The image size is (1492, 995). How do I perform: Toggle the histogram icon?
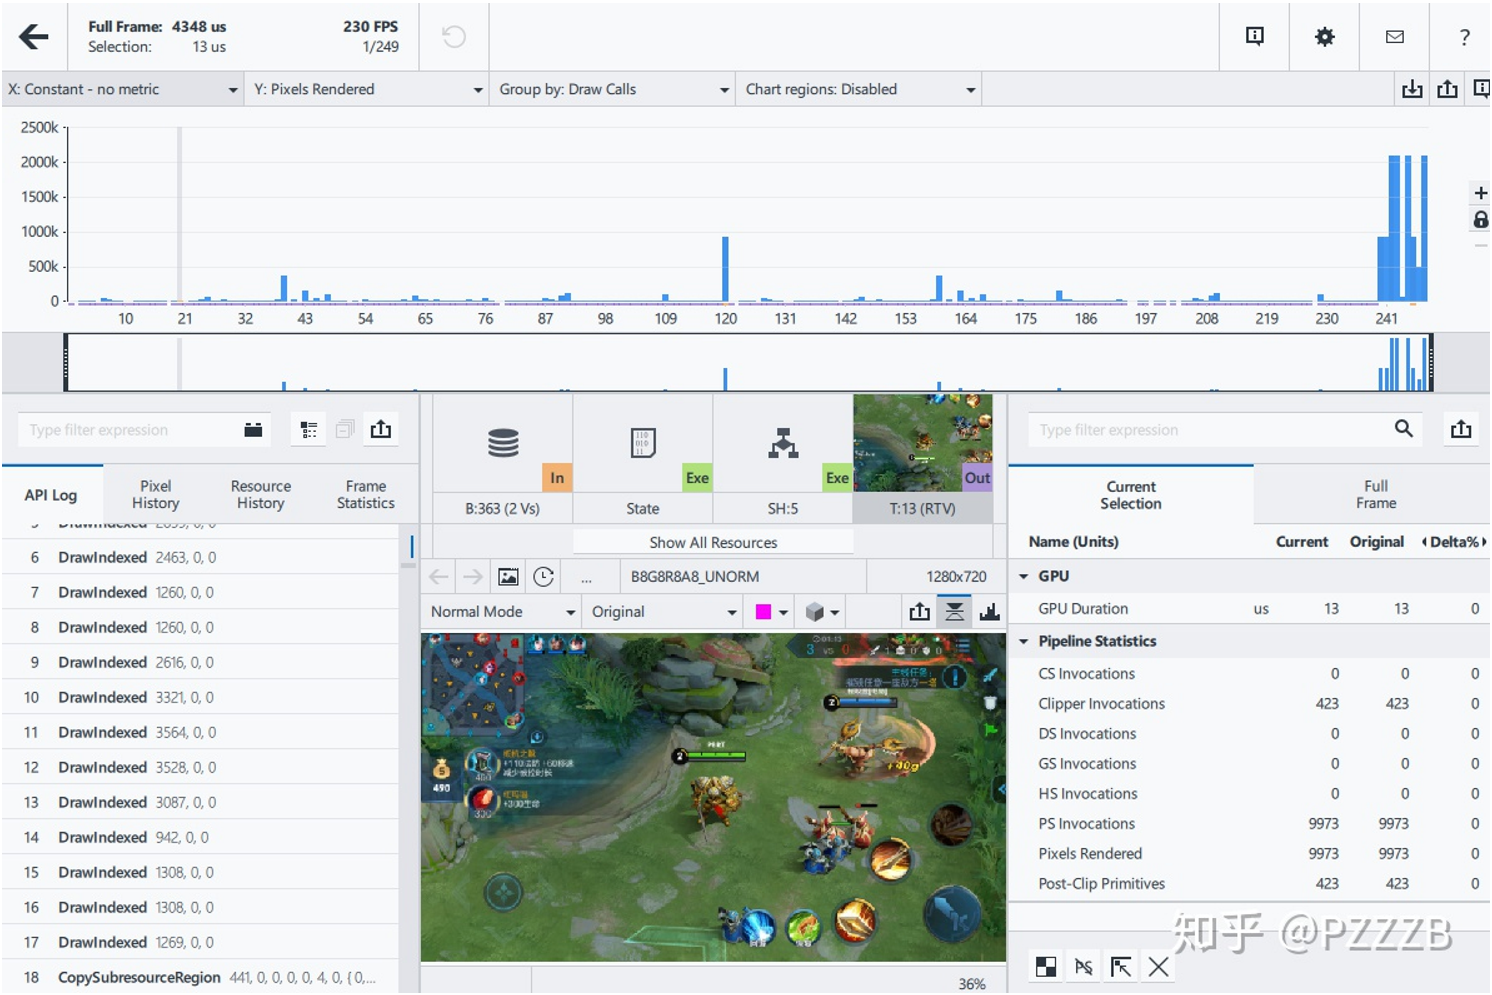pos(990,611)
